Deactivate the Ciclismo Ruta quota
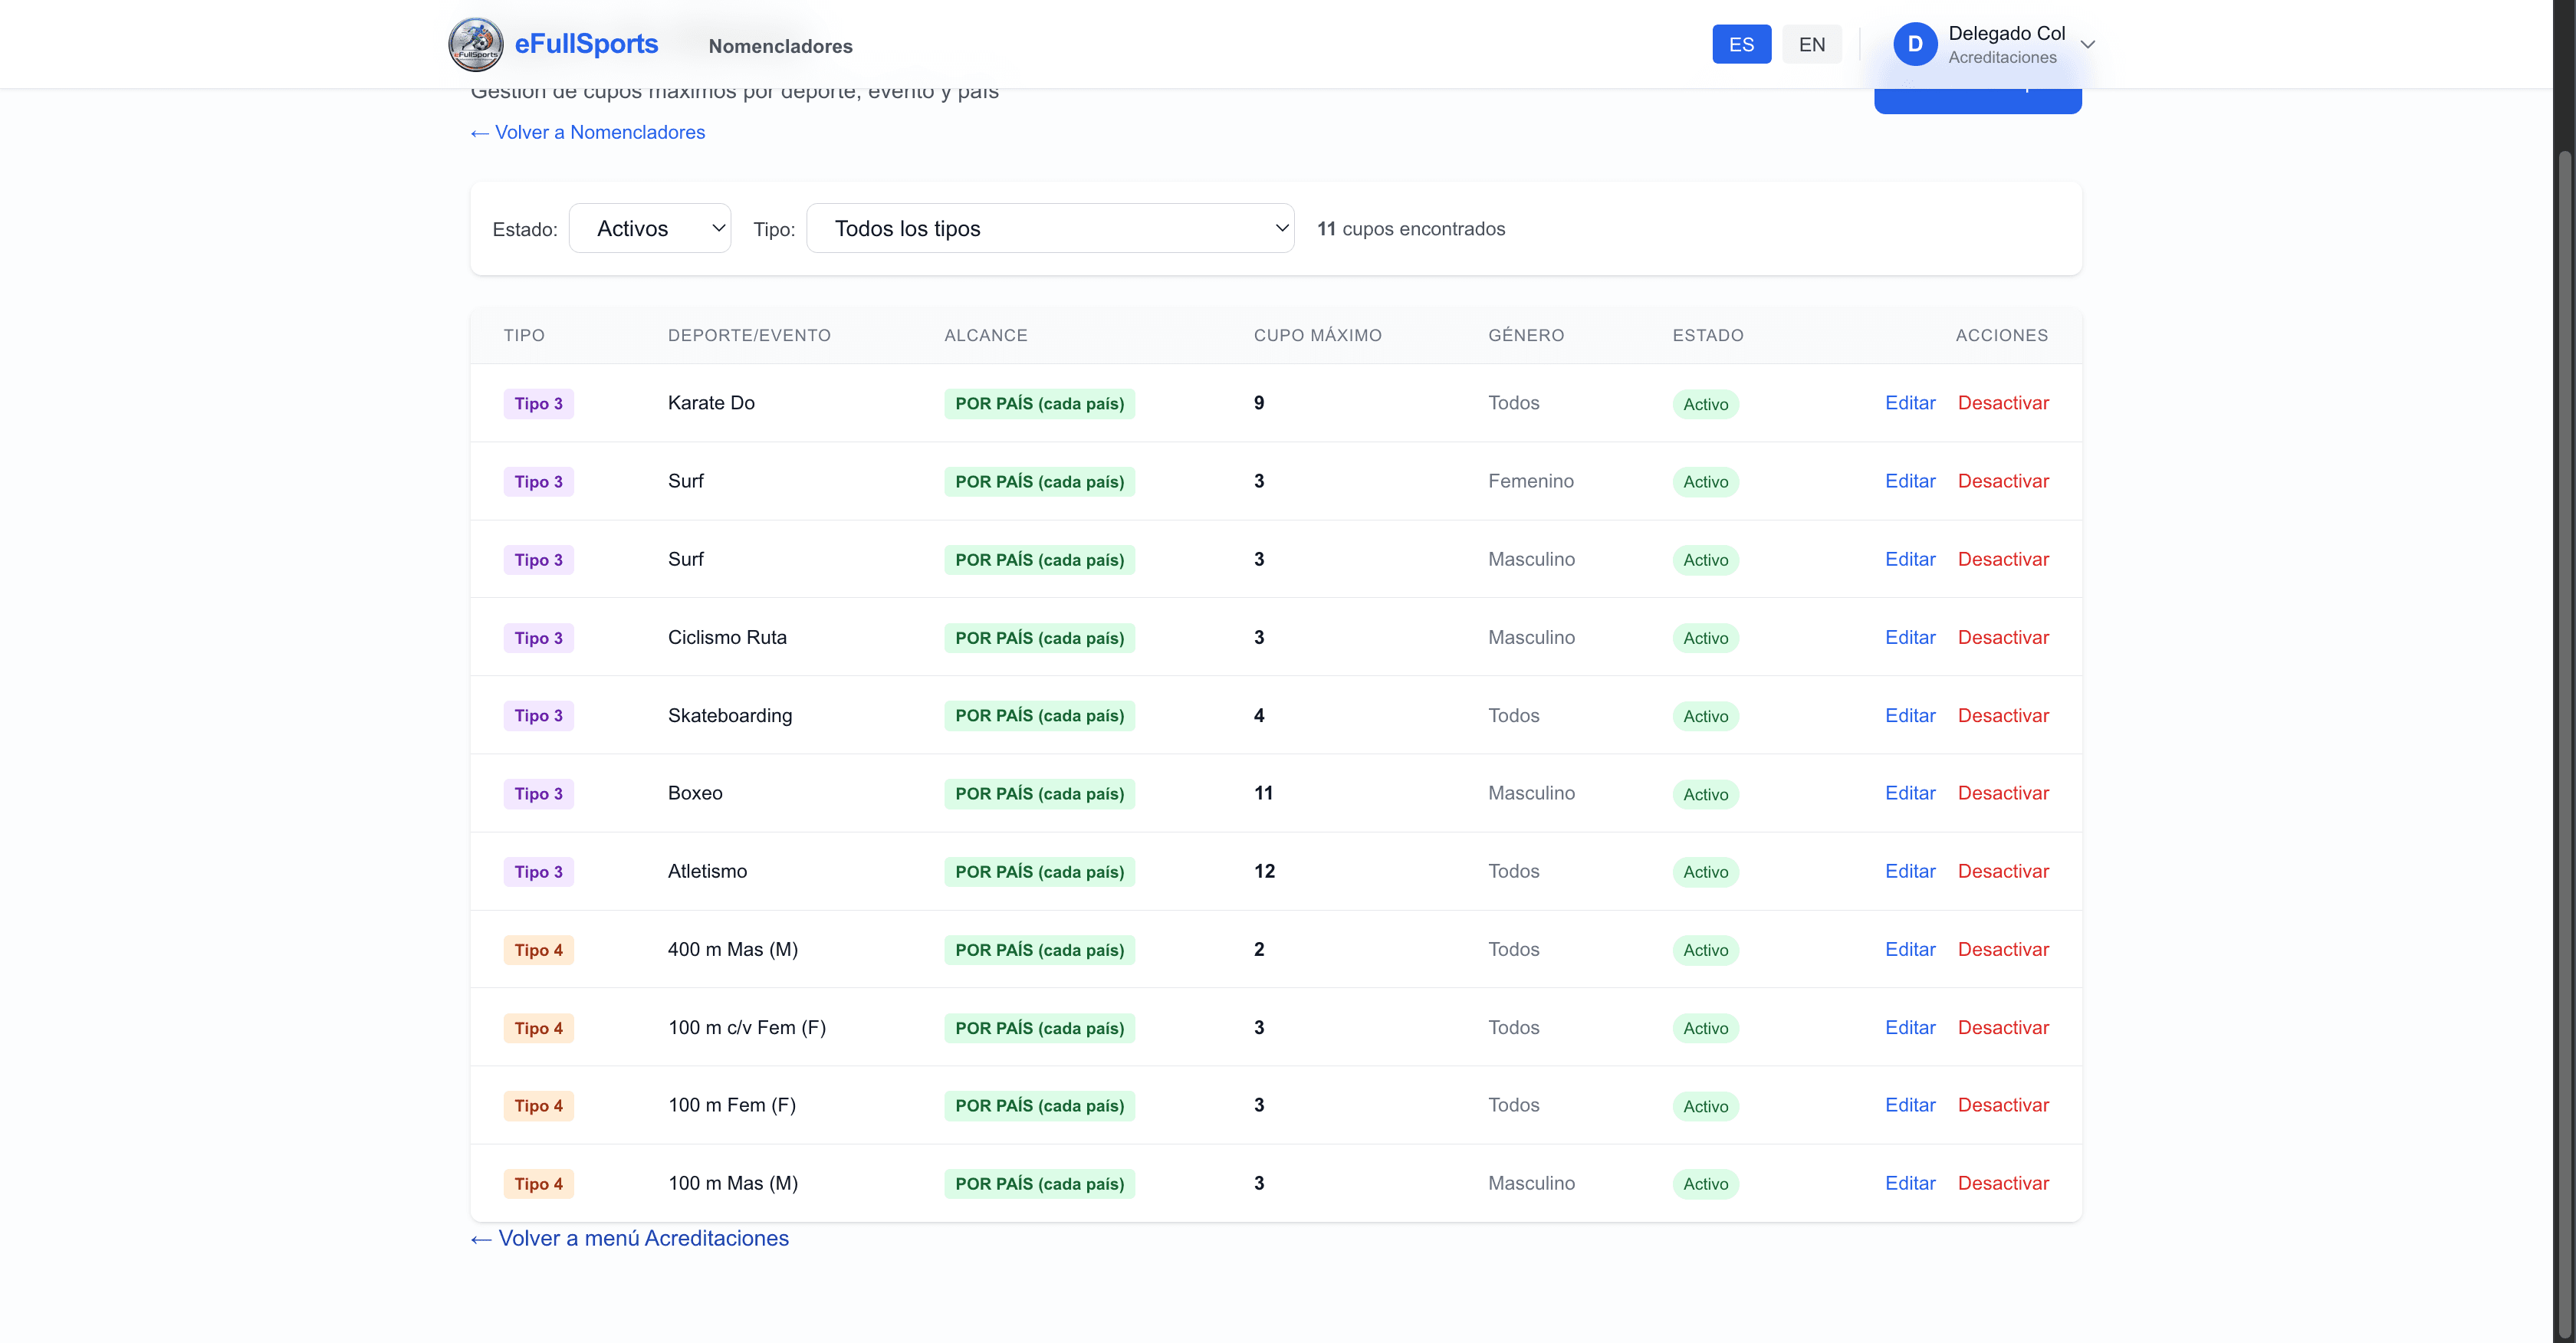The width and height of the screenshot is (2576, 1343). point(2003,637)
